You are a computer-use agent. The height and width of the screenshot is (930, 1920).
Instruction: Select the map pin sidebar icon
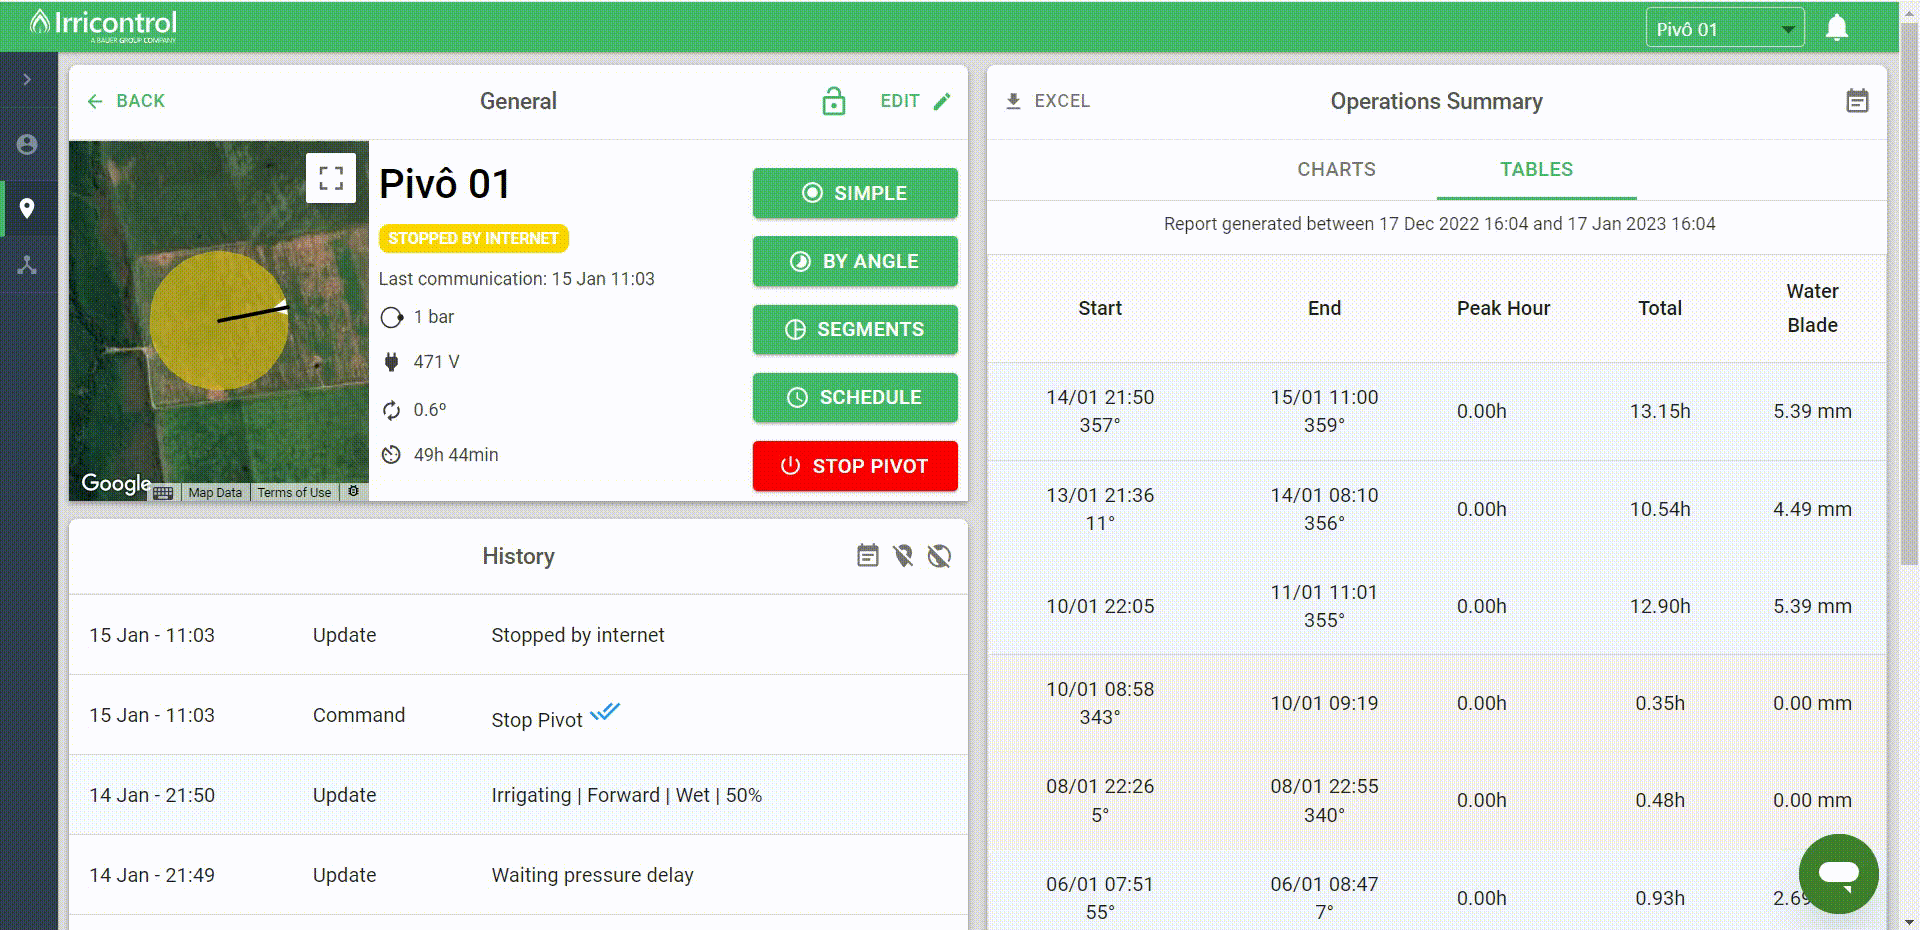[x=27, y=208]
